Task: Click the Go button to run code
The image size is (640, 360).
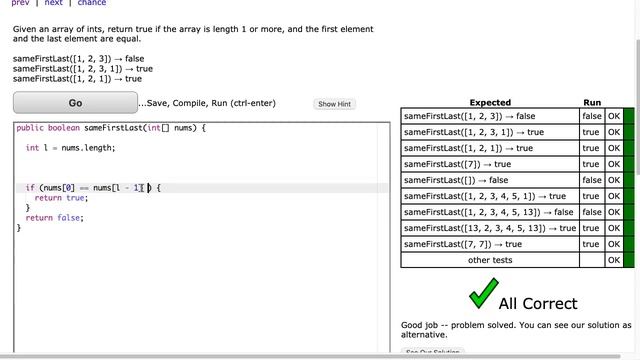Action: (76, 102)
